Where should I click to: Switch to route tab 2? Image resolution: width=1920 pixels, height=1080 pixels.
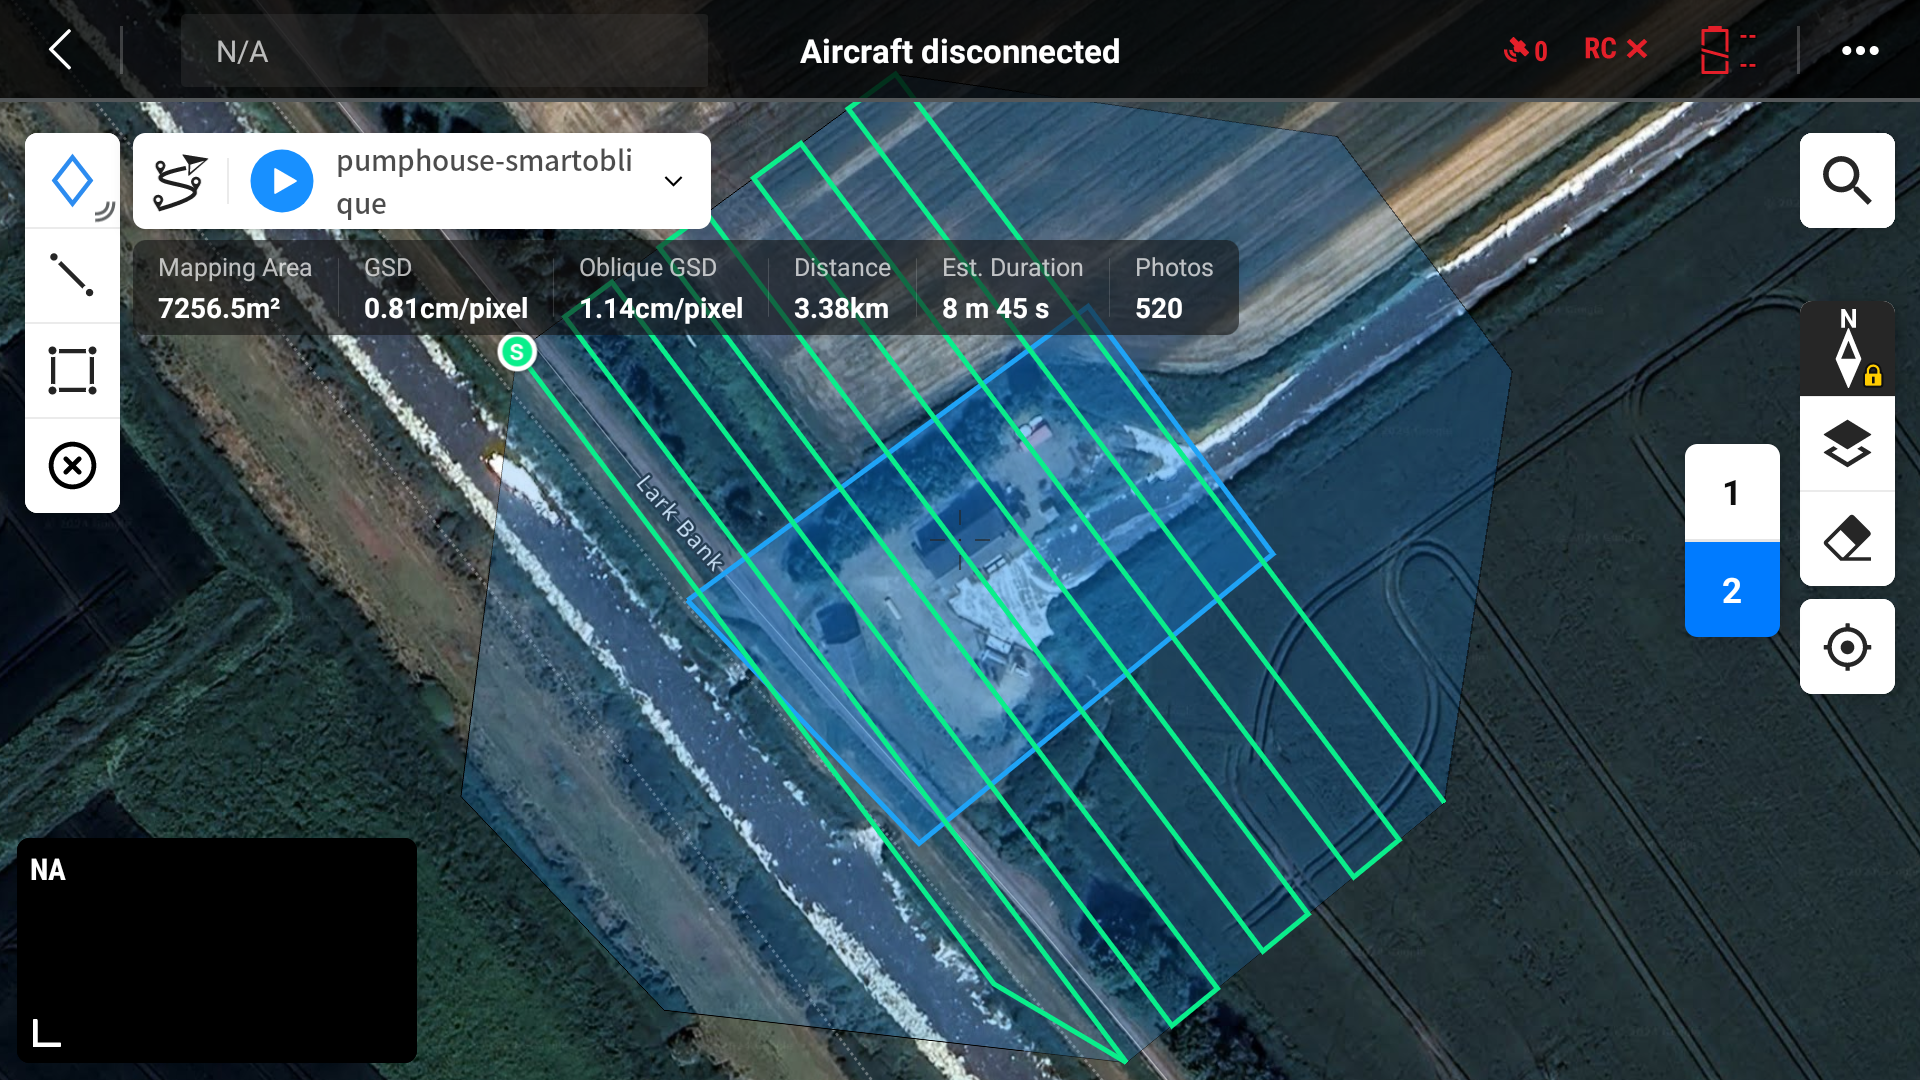coord(1731,590)
